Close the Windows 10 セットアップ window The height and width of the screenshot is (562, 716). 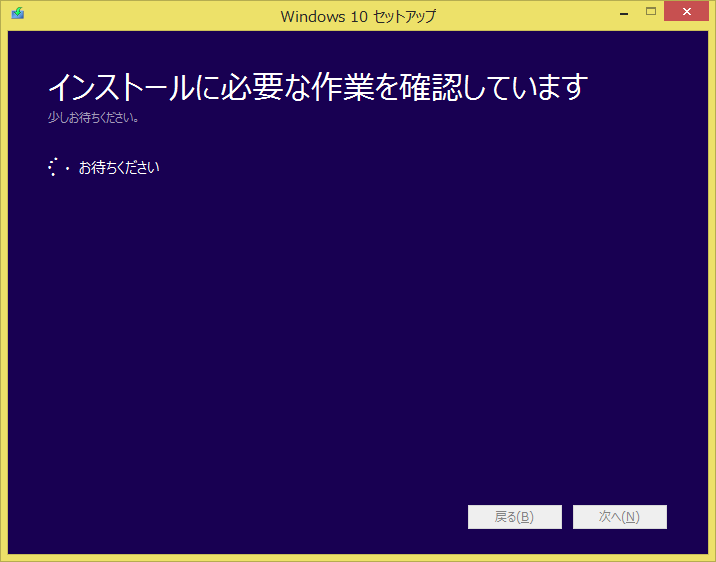tap(686, 11)
